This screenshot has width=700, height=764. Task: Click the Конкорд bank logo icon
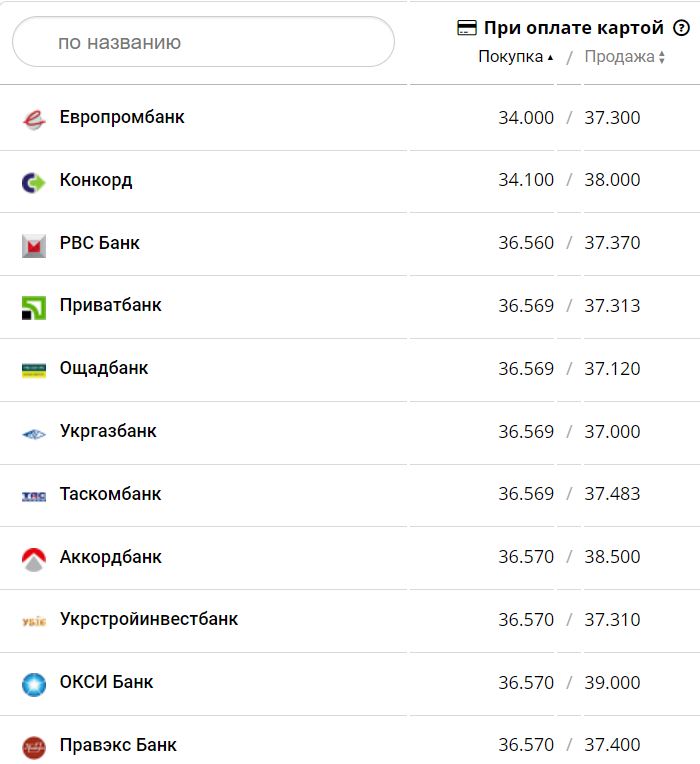click(x=34, y=182)
